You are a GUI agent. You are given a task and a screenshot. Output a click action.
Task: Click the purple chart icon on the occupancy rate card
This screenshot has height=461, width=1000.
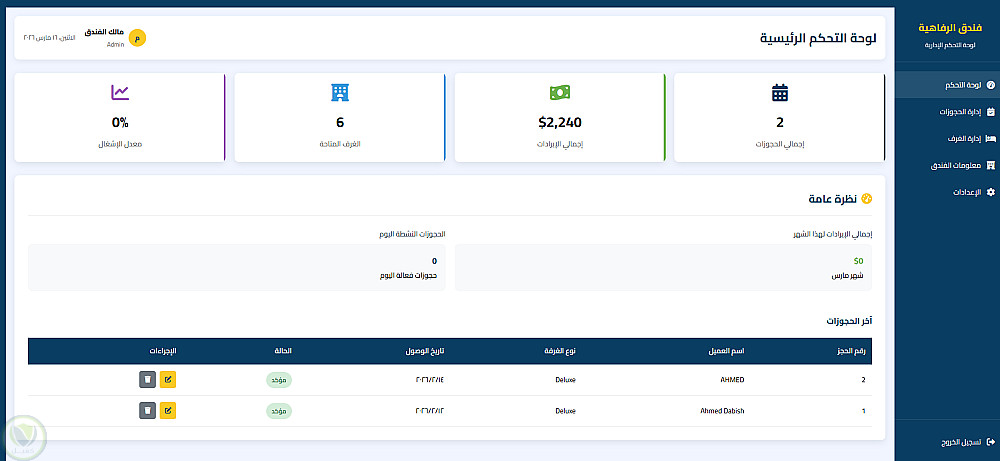pos(120,93)
